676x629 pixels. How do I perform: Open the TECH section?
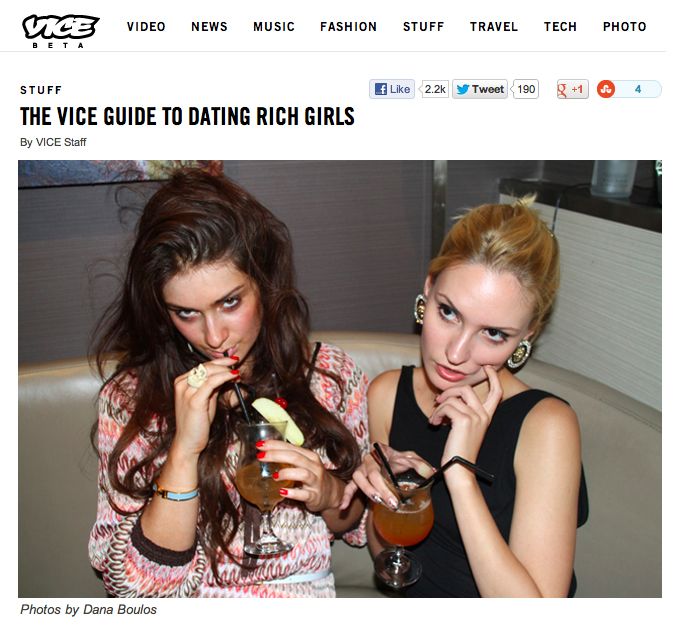(560, 27)
